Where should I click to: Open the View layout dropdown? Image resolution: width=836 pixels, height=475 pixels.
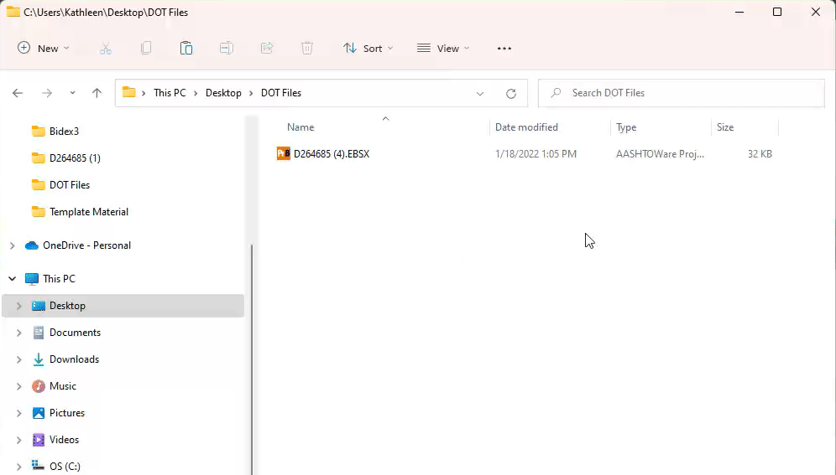(x=443, y=49)
